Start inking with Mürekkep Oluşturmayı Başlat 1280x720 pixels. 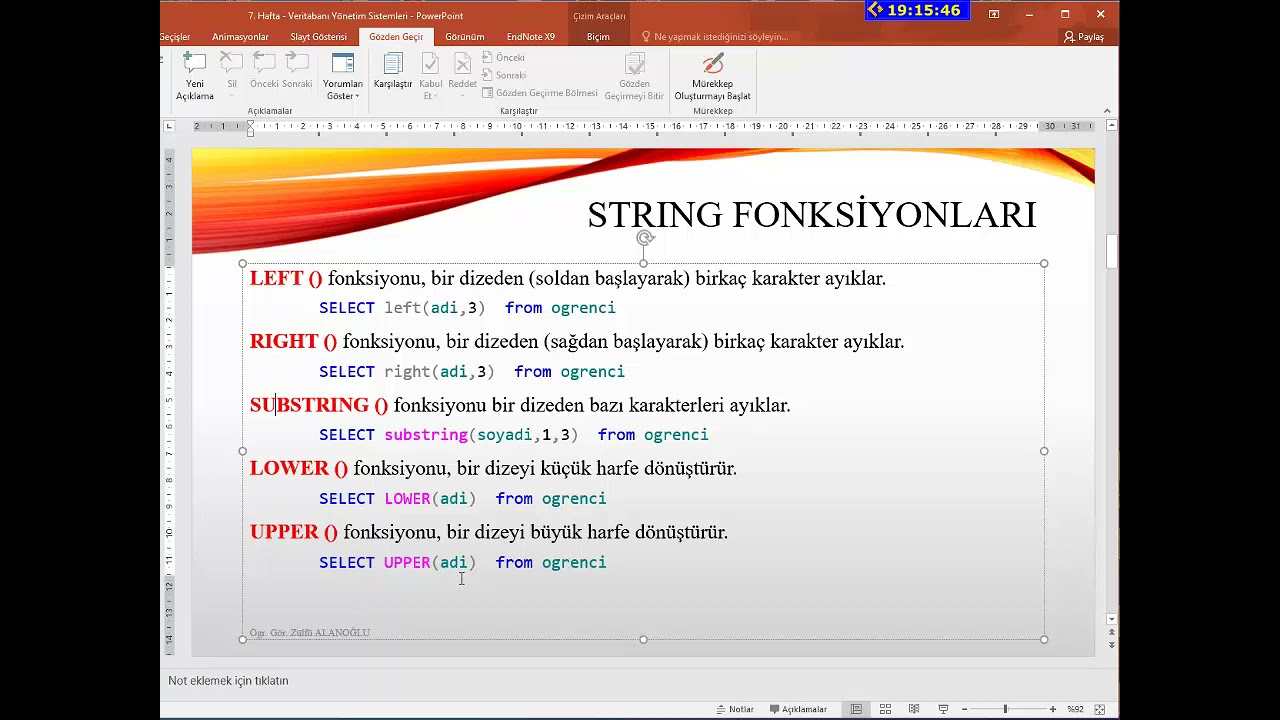click(712, 77)
